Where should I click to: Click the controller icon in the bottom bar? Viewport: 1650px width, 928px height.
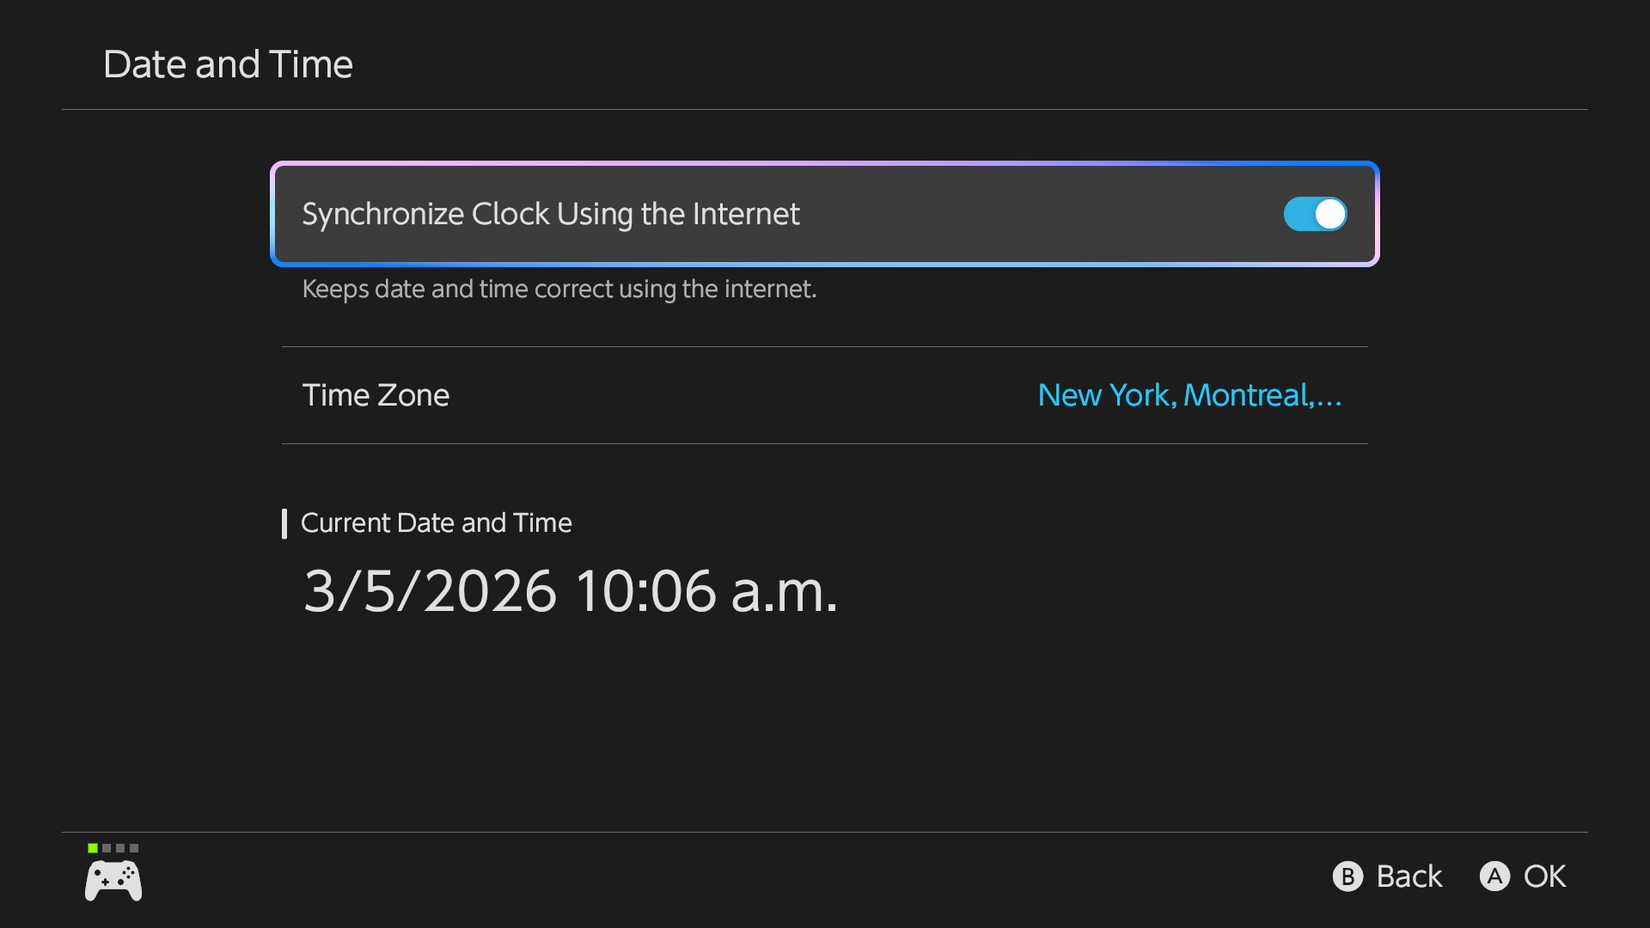[112, 880]
